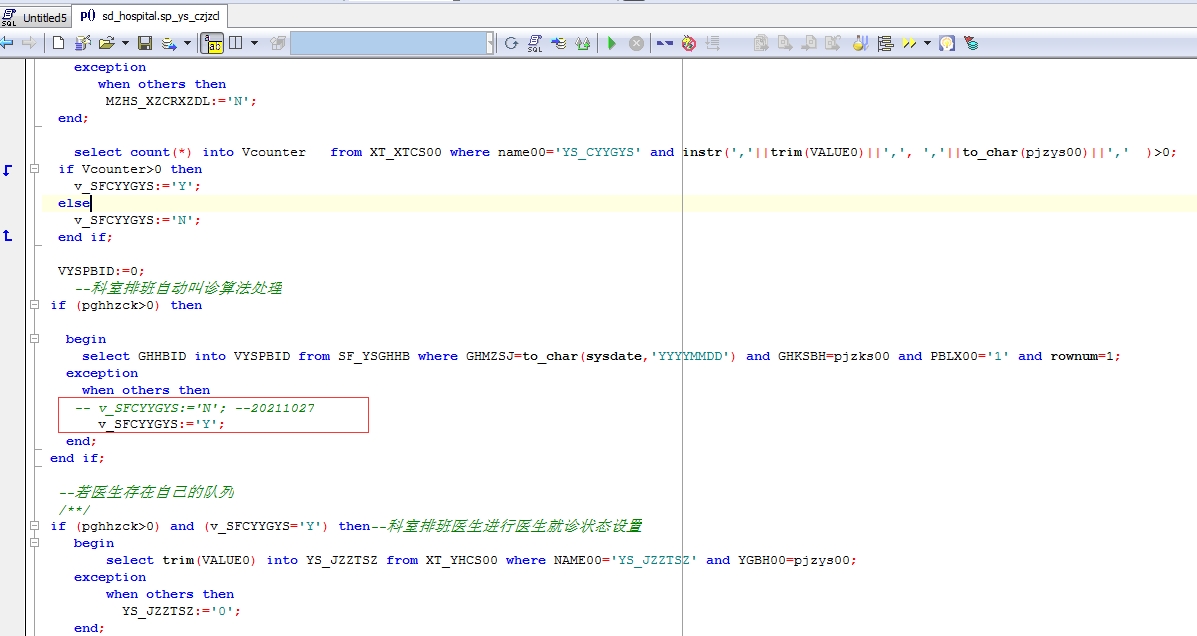Image resolution: width=1197 pixels, height=636 pixels.
Task: Click the line MZHS_XZCRXZDL:='N';
Action: (x=181, y=101)
